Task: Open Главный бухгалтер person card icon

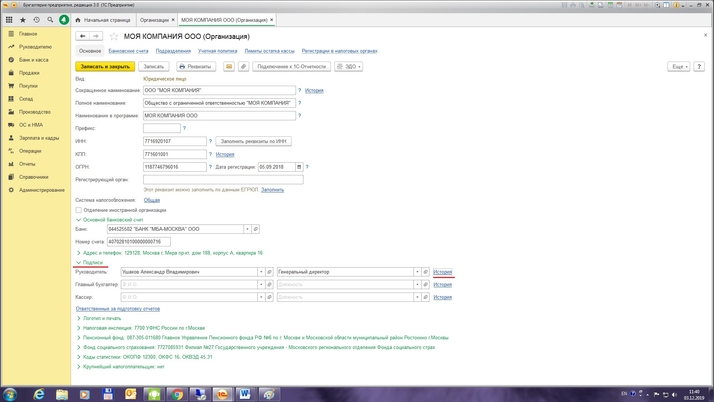Action: tap(269, 285)
